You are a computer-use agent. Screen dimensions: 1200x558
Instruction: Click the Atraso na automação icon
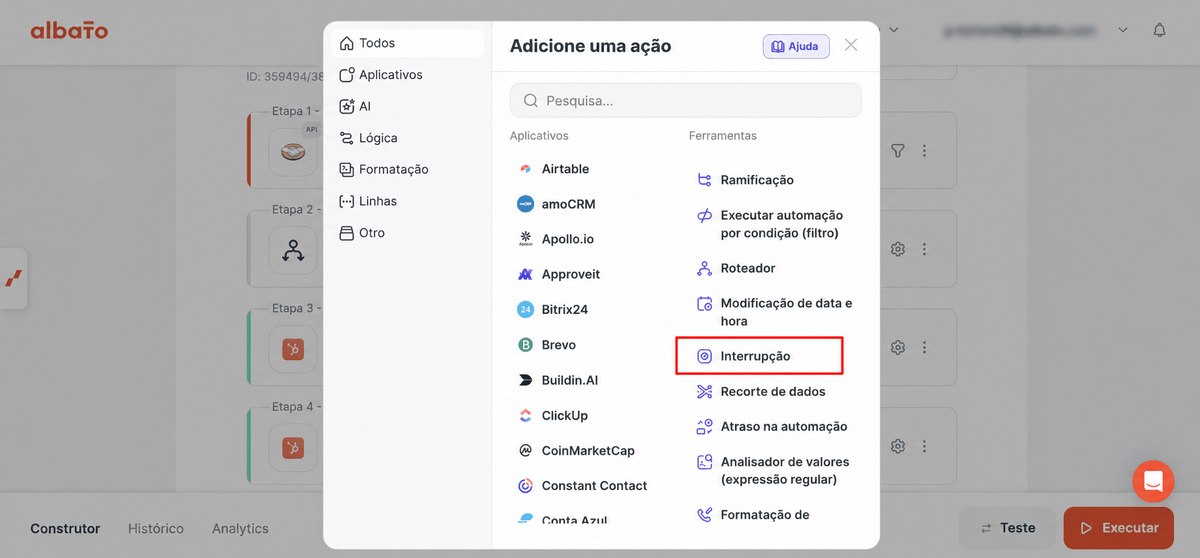(x=704, y=427)
